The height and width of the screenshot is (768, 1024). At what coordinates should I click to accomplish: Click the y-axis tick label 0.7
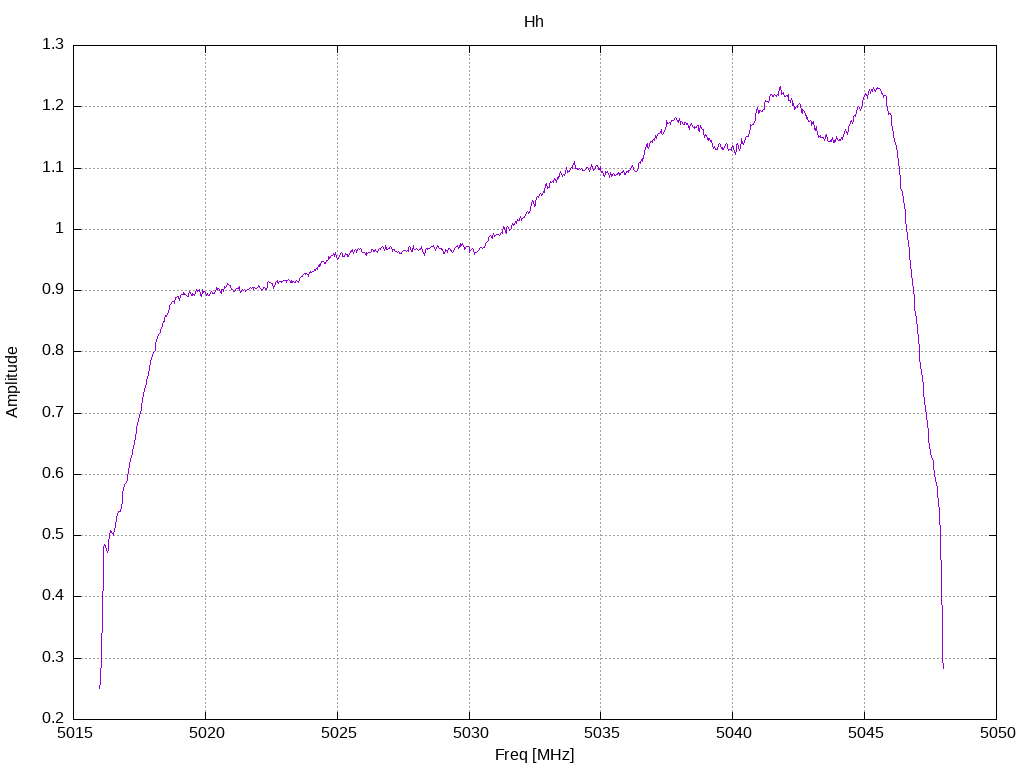(x=53, y=413)
